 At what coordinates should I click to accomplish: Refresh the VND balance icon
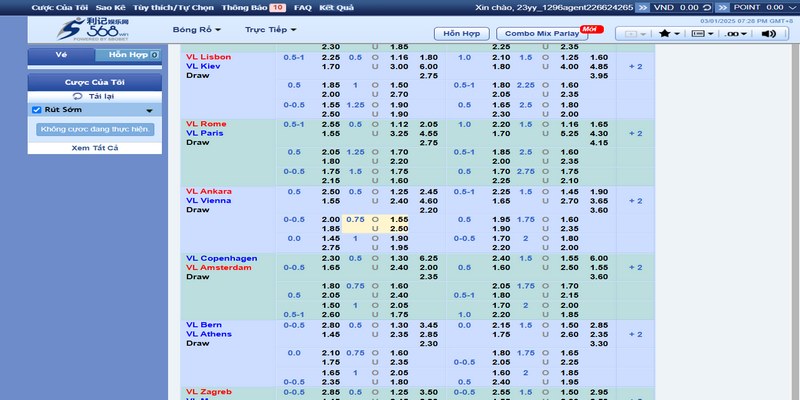(x=706, y=7)
